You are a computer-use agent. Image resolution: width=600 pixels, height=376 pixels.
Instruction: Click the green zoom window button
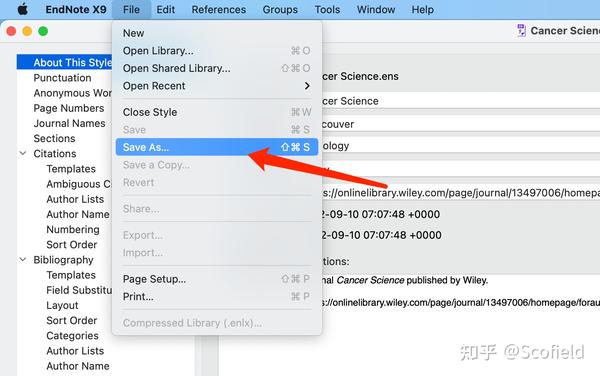tap(43, 31)
